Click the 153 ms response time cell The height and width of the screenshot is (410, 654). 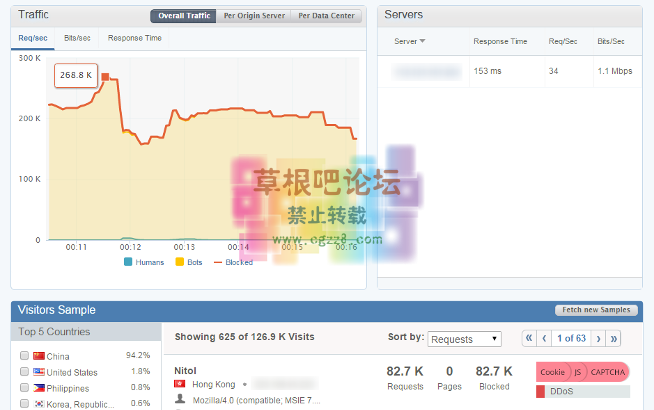pyautogui.click(x=487, y=71)
